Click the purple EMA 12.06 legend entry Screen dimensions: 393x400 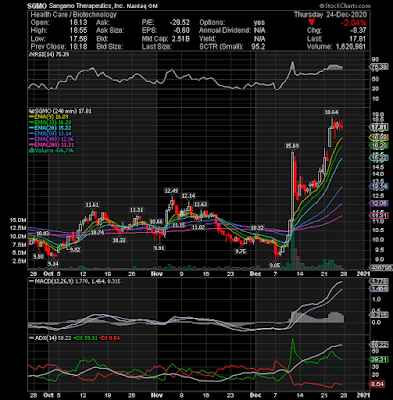click(x=51, y=139)
